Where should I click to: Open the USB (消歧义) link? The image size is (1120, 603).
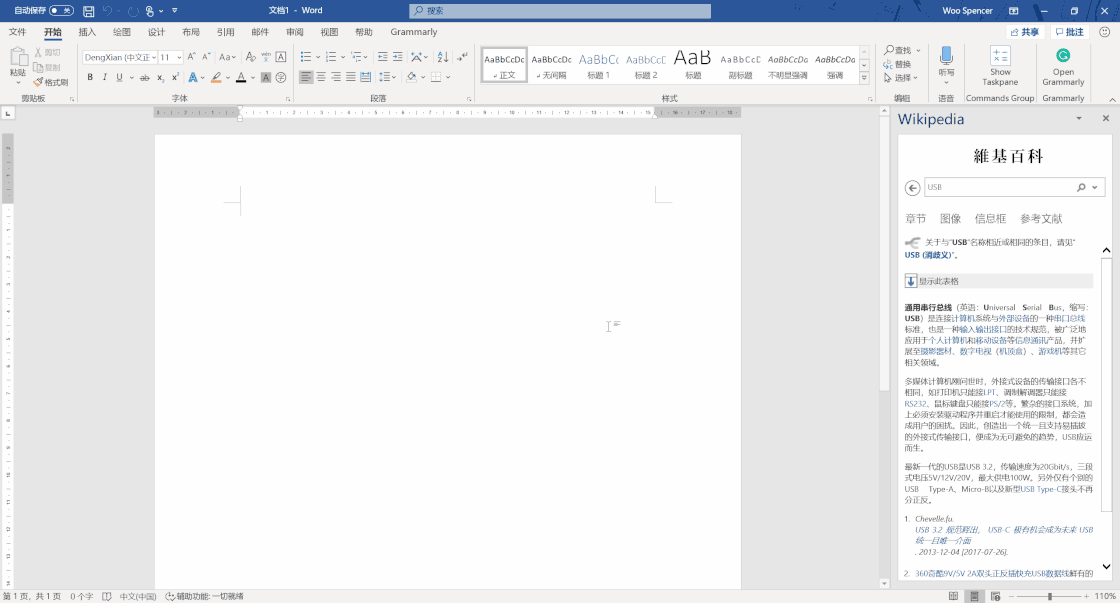[930, 255]
